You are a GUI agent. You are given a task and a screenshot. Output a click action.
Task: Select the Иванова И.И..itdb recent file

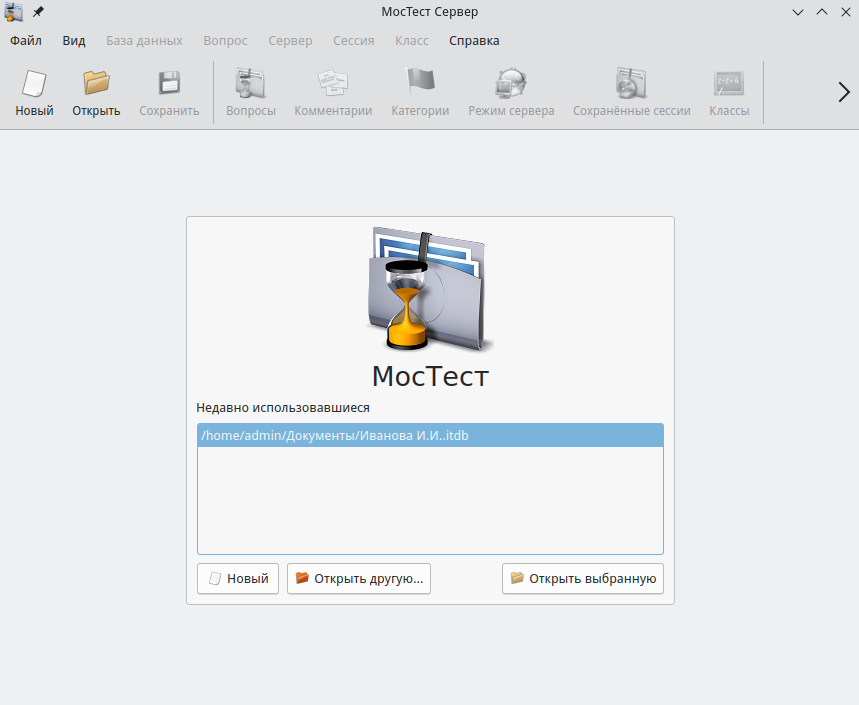pyautogui.click(x=335, y=435)
